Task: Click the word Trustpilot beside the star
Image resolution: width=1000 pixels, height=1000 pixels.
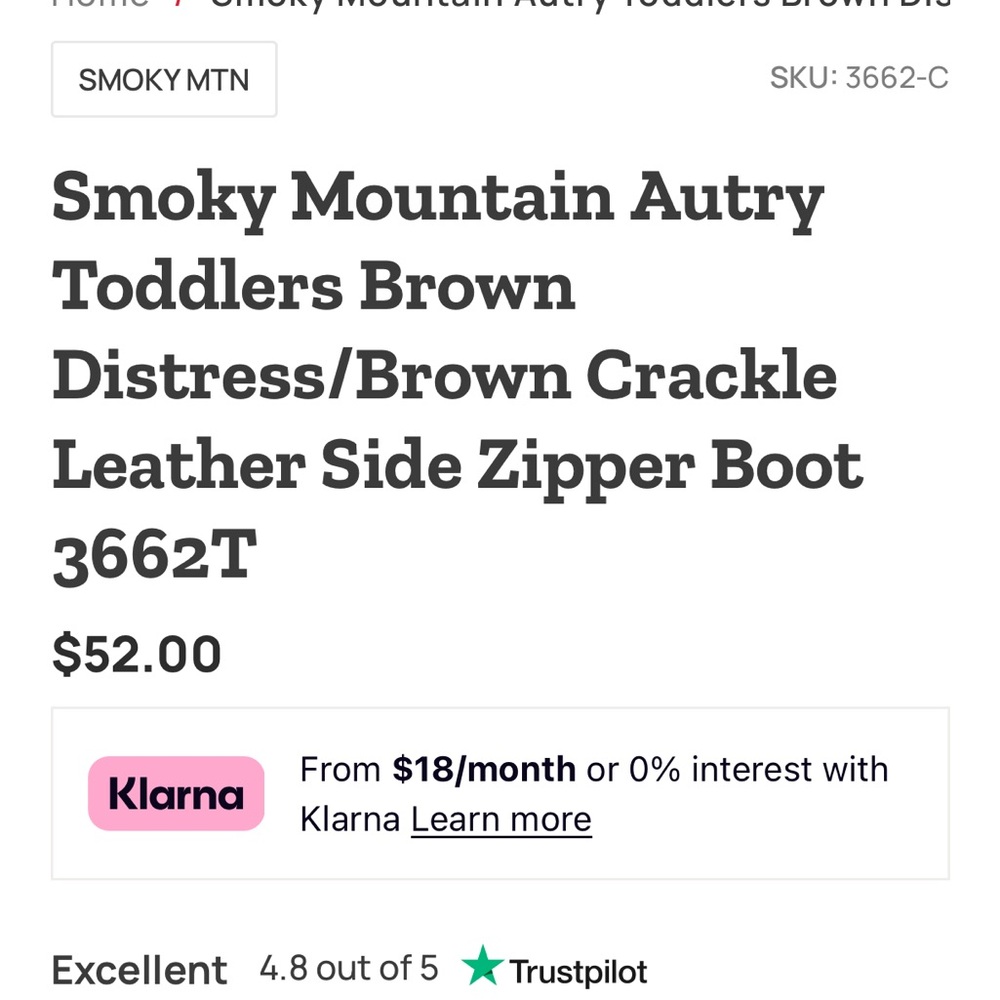Action: pyautogui.click(x=578, y=971)
